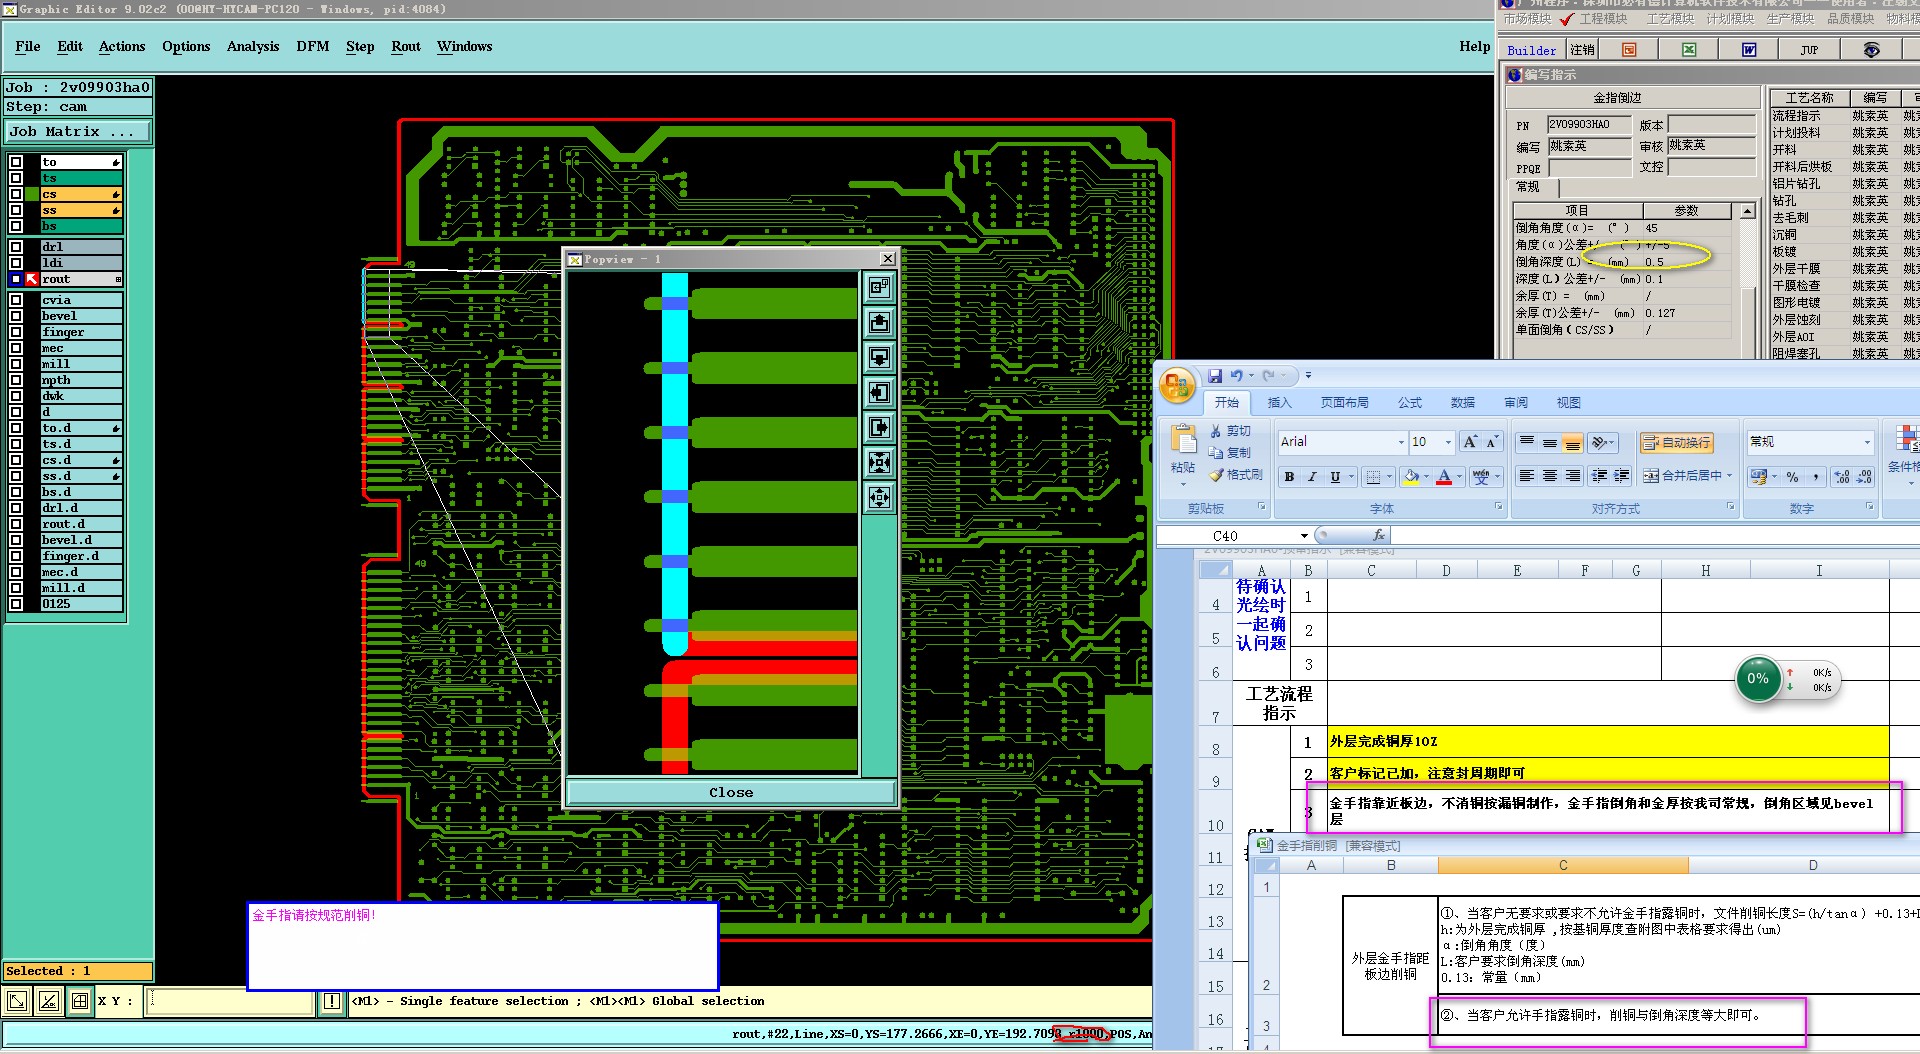
Task: Open the font size dropdown
Action: [1447, 442]
